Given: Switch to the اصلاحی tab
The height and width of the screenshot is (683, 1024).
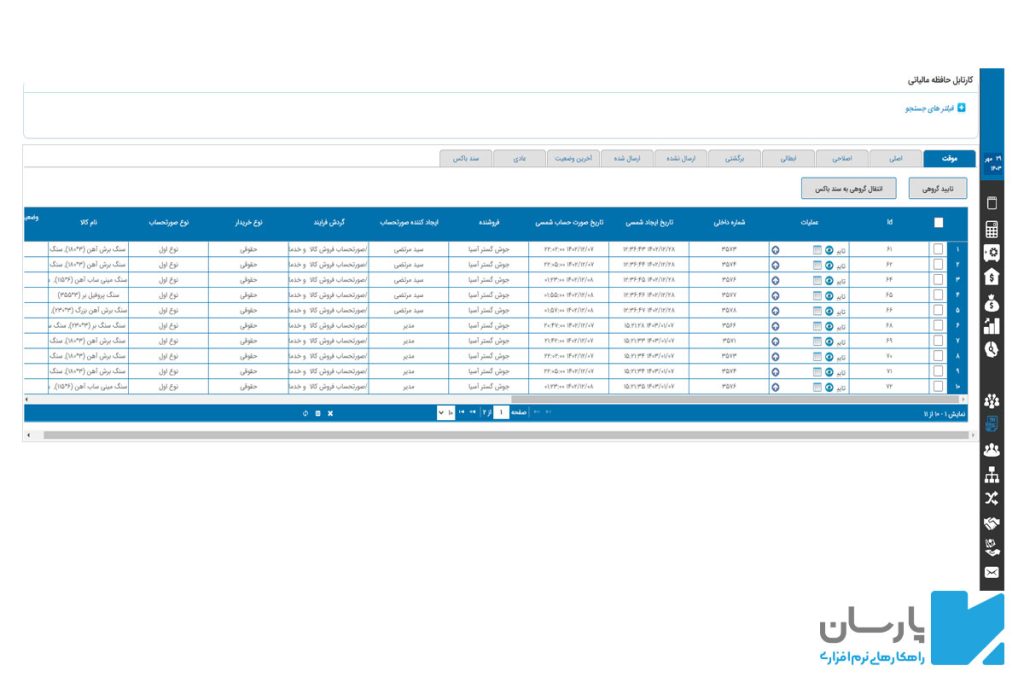Looking at the screenshot, I should [841, 158].
